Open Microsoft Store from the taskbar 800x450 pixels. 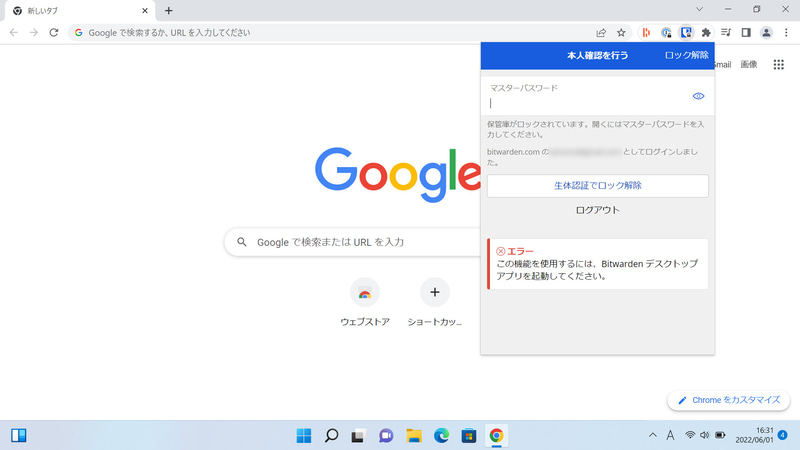point(469,435)
